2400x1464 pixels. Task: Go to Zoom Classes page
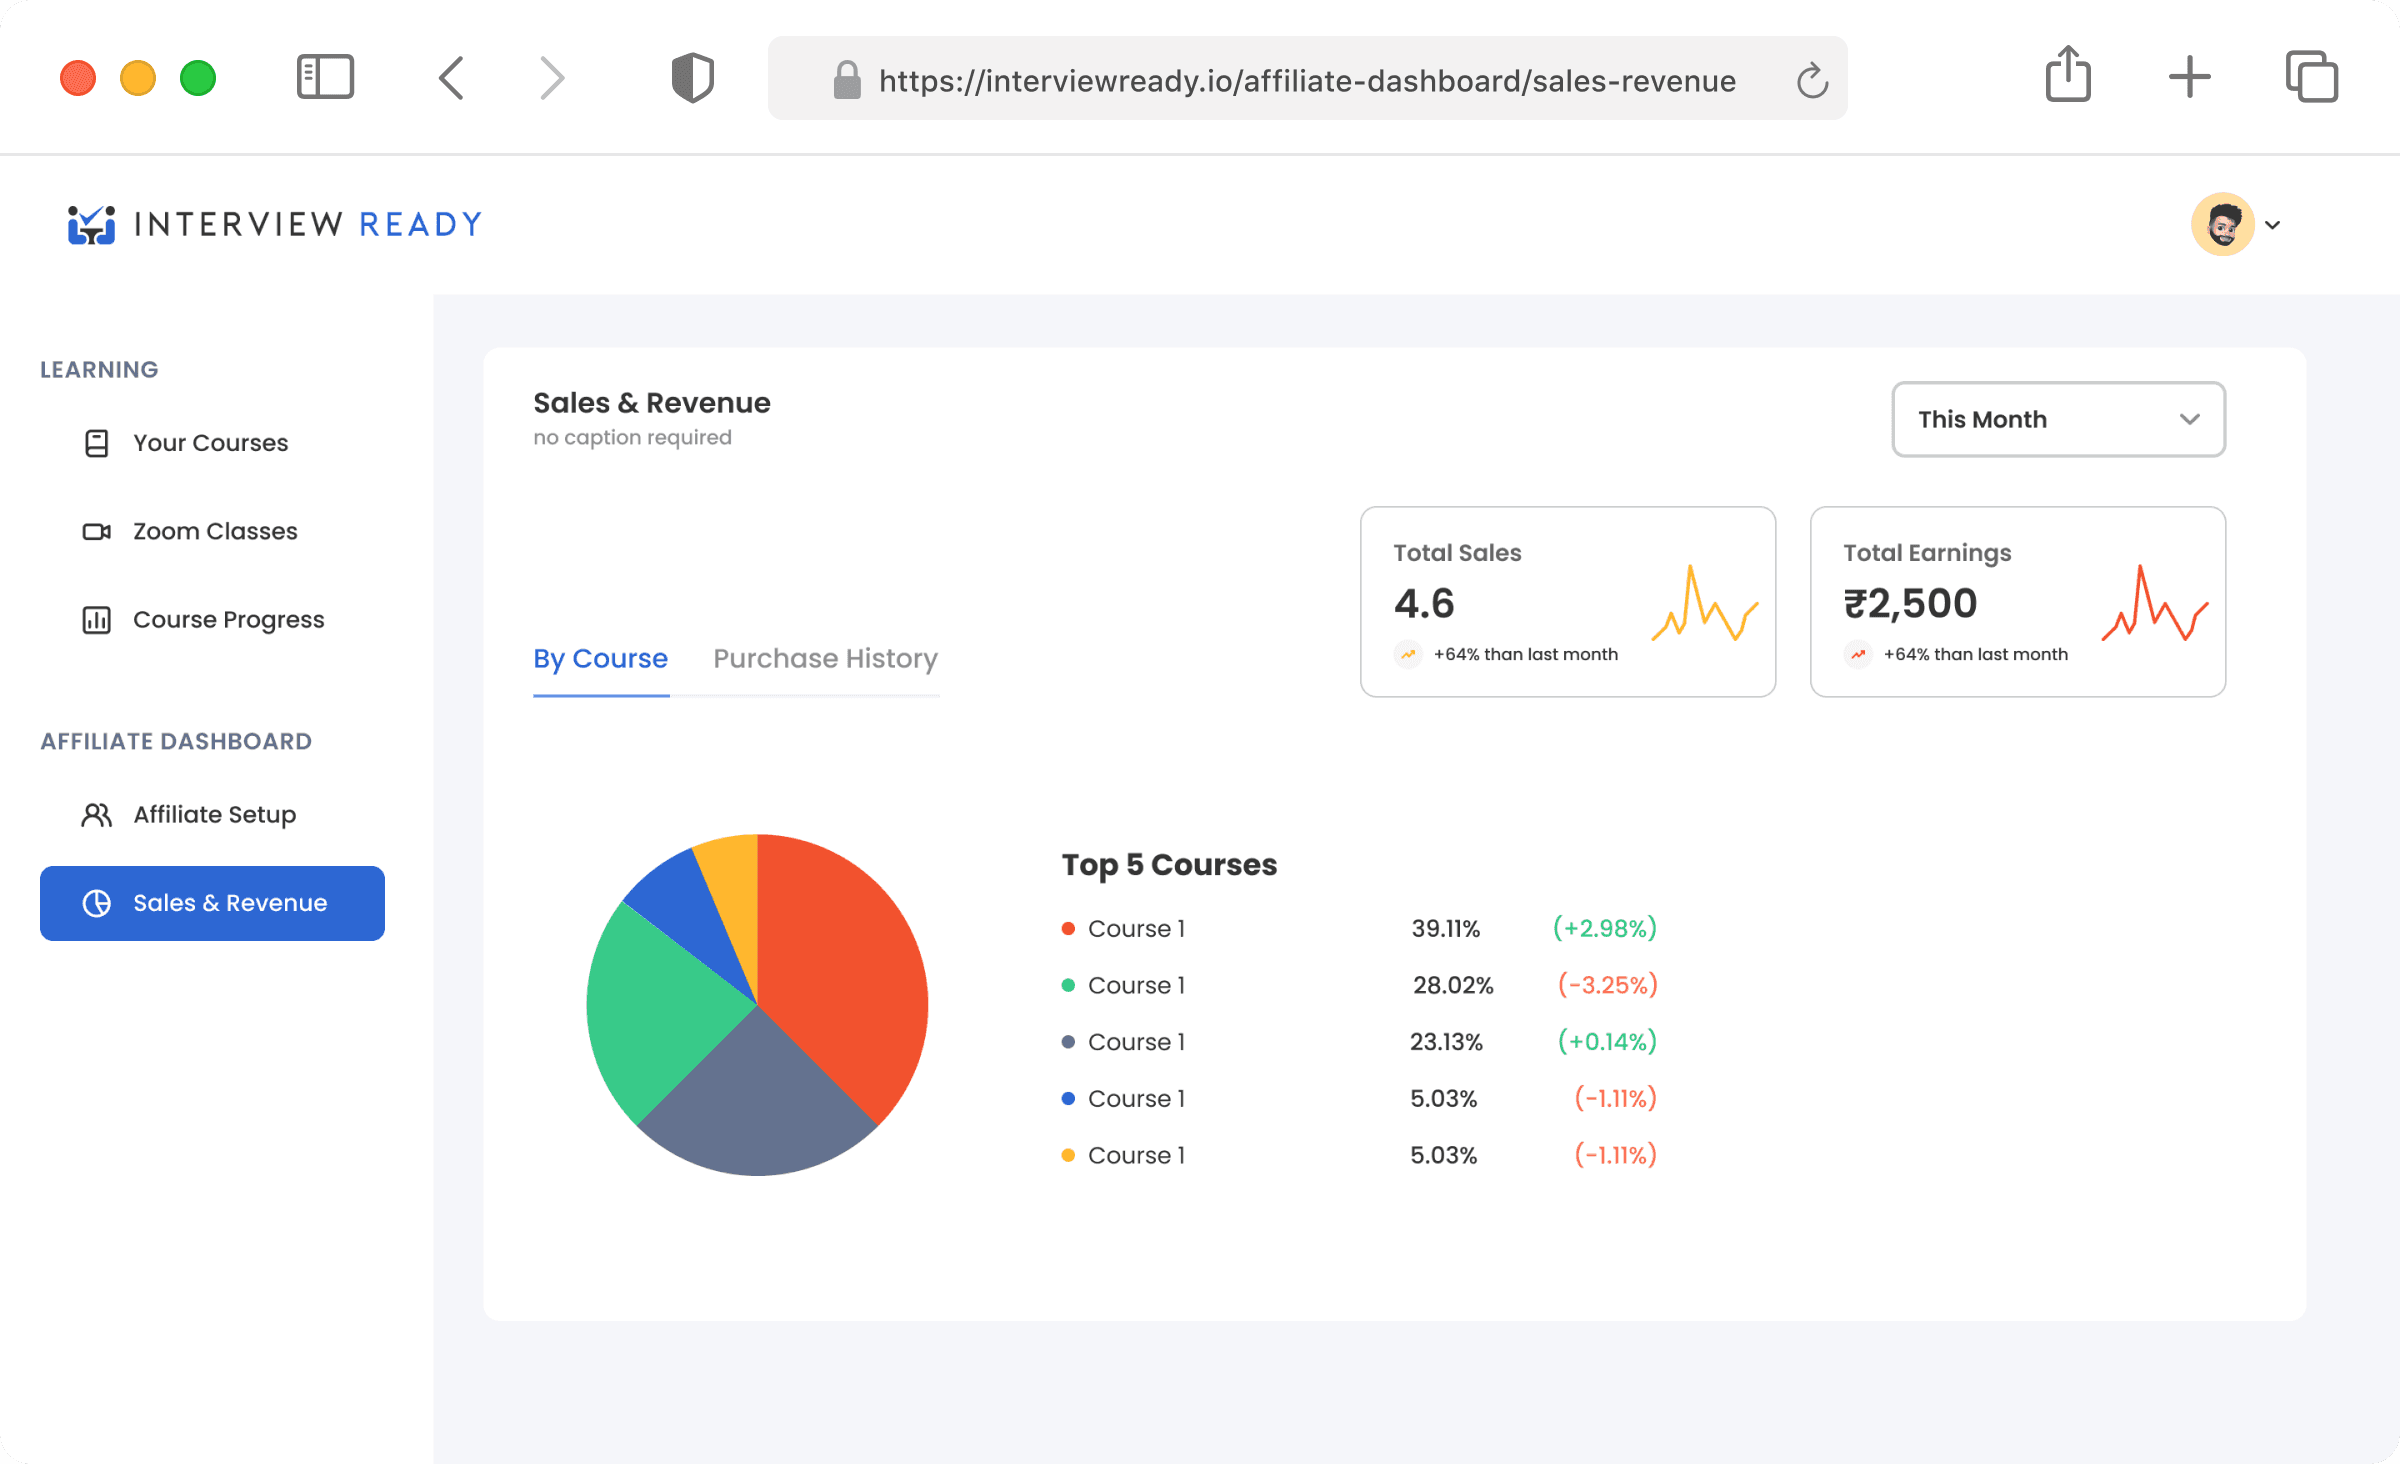[x=215, y=531]
